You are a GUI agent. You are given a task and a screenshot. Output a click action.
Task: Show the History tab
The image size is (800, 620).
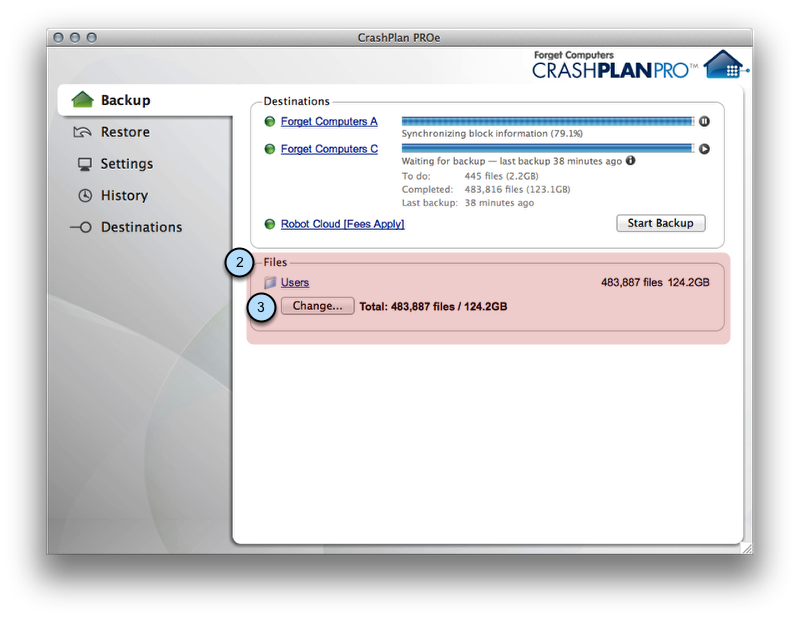pyautogui.click(x=124, y=195)
